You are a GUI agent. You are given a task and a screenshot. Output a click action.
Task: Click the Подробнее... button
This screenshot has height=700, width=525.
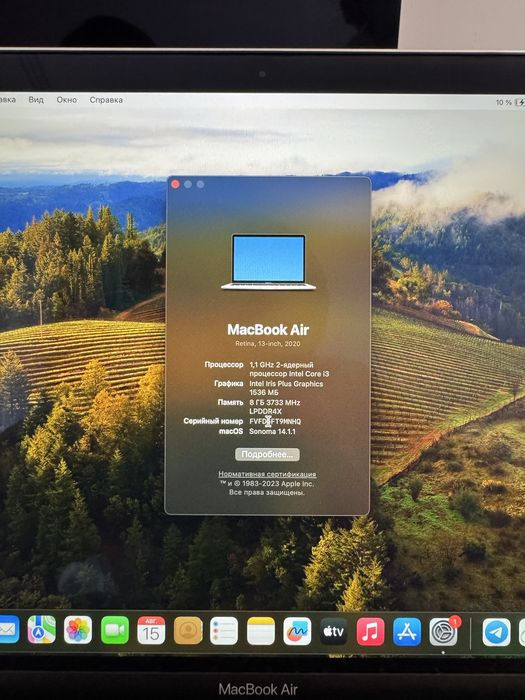point(267,454)
